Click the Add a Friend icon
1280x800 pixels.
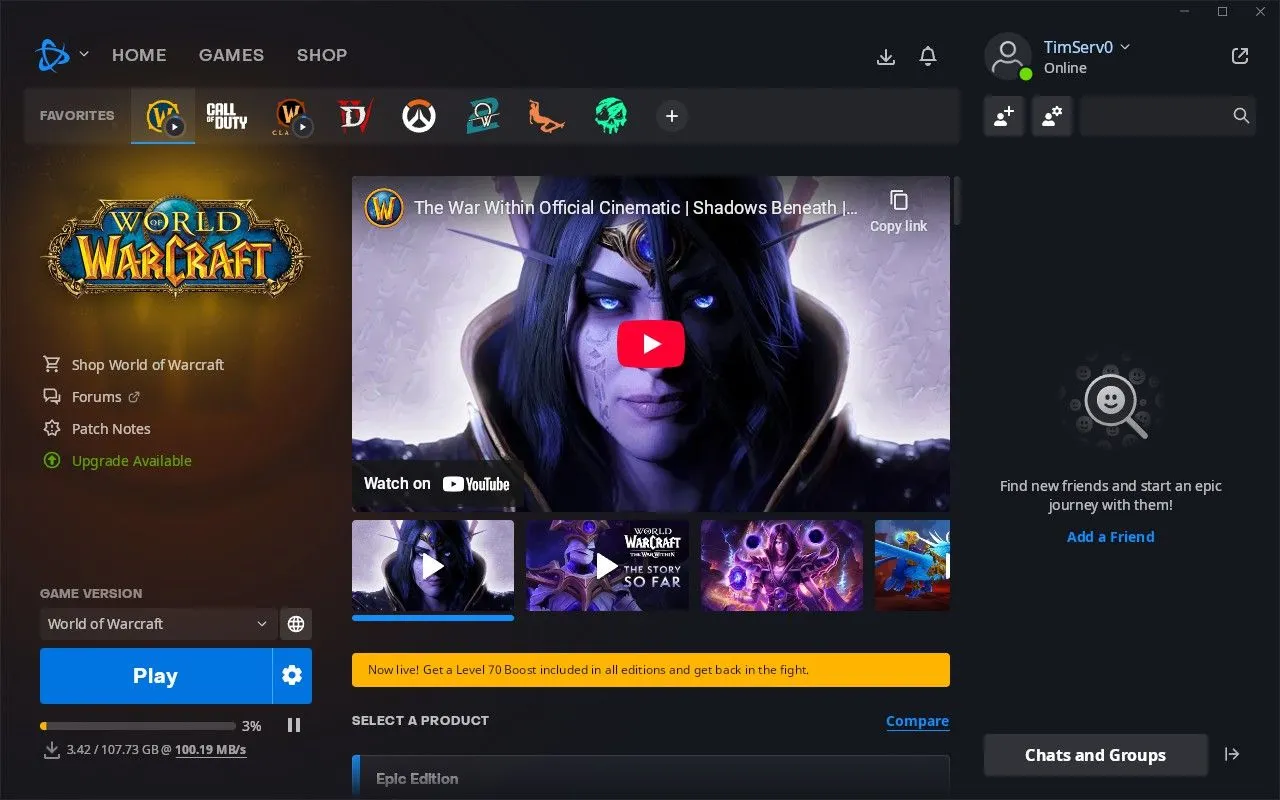point(1004,116)
